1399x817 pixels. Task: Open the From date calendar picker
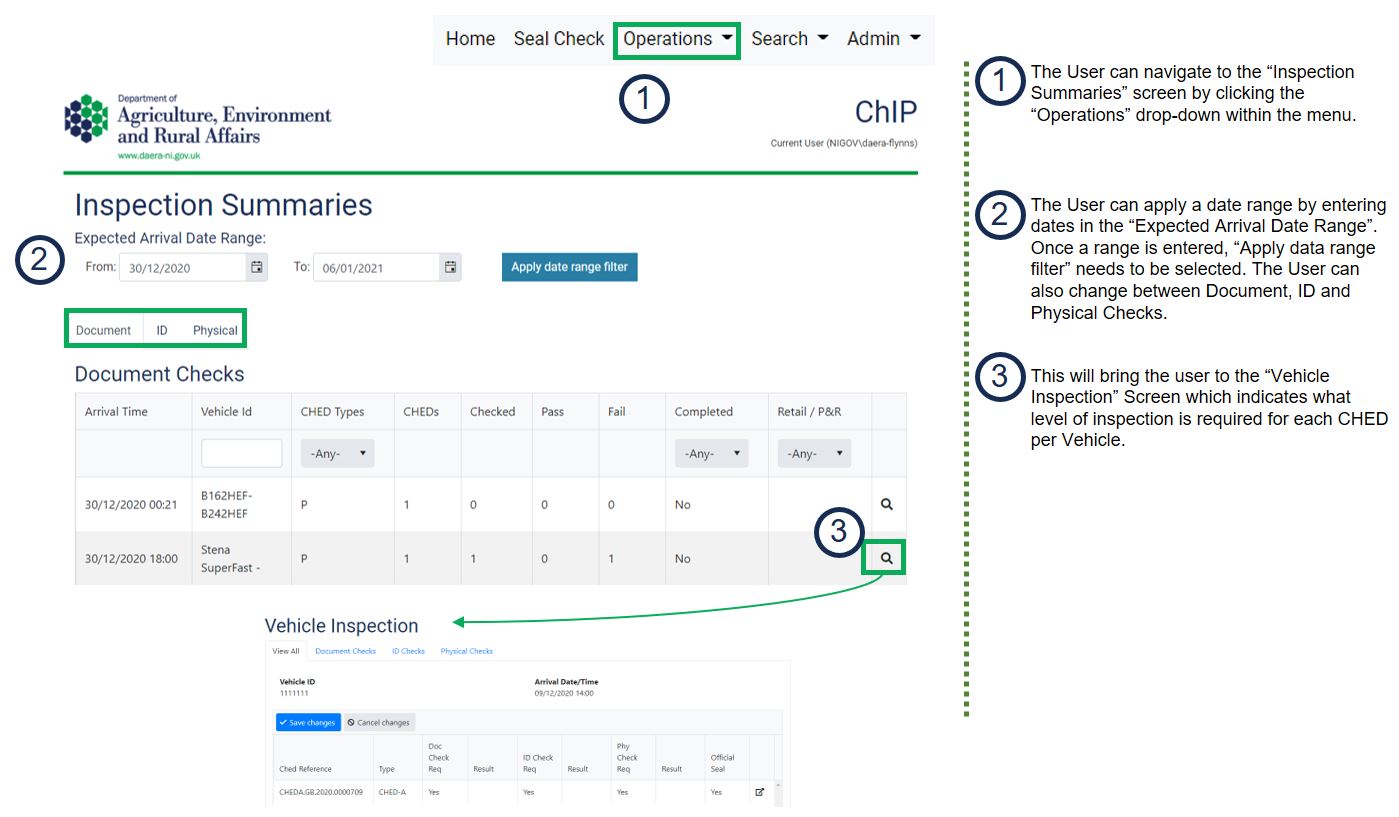(x=257, y=267)
